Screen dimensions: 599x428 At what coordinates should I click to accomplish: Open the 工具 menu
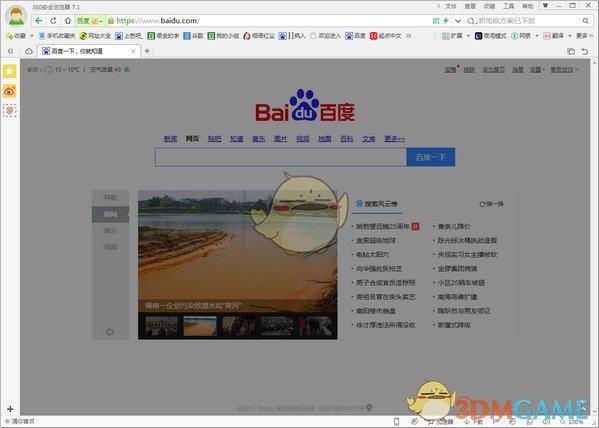click(508, 6)
